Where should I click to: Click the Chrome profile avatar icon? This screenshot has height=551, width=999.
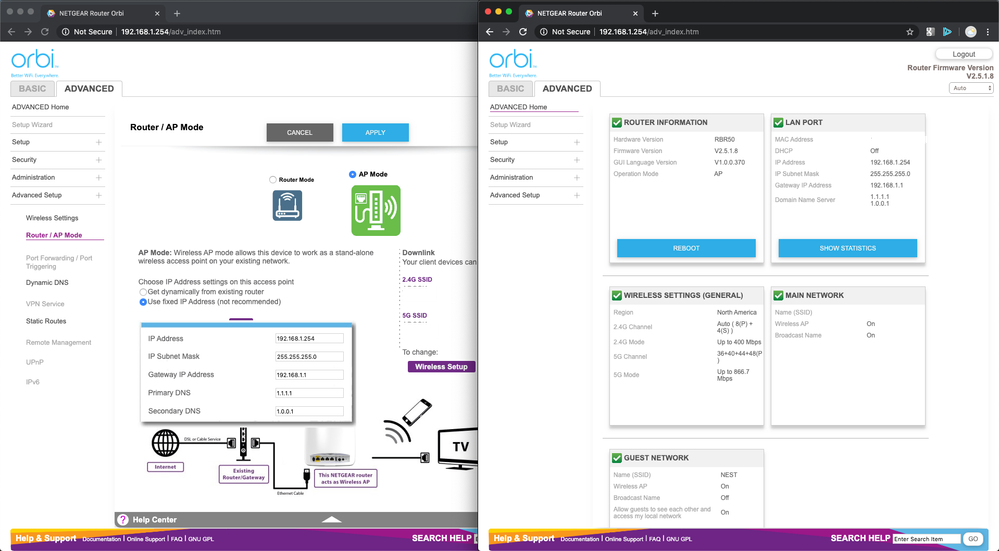coord(970,32)
